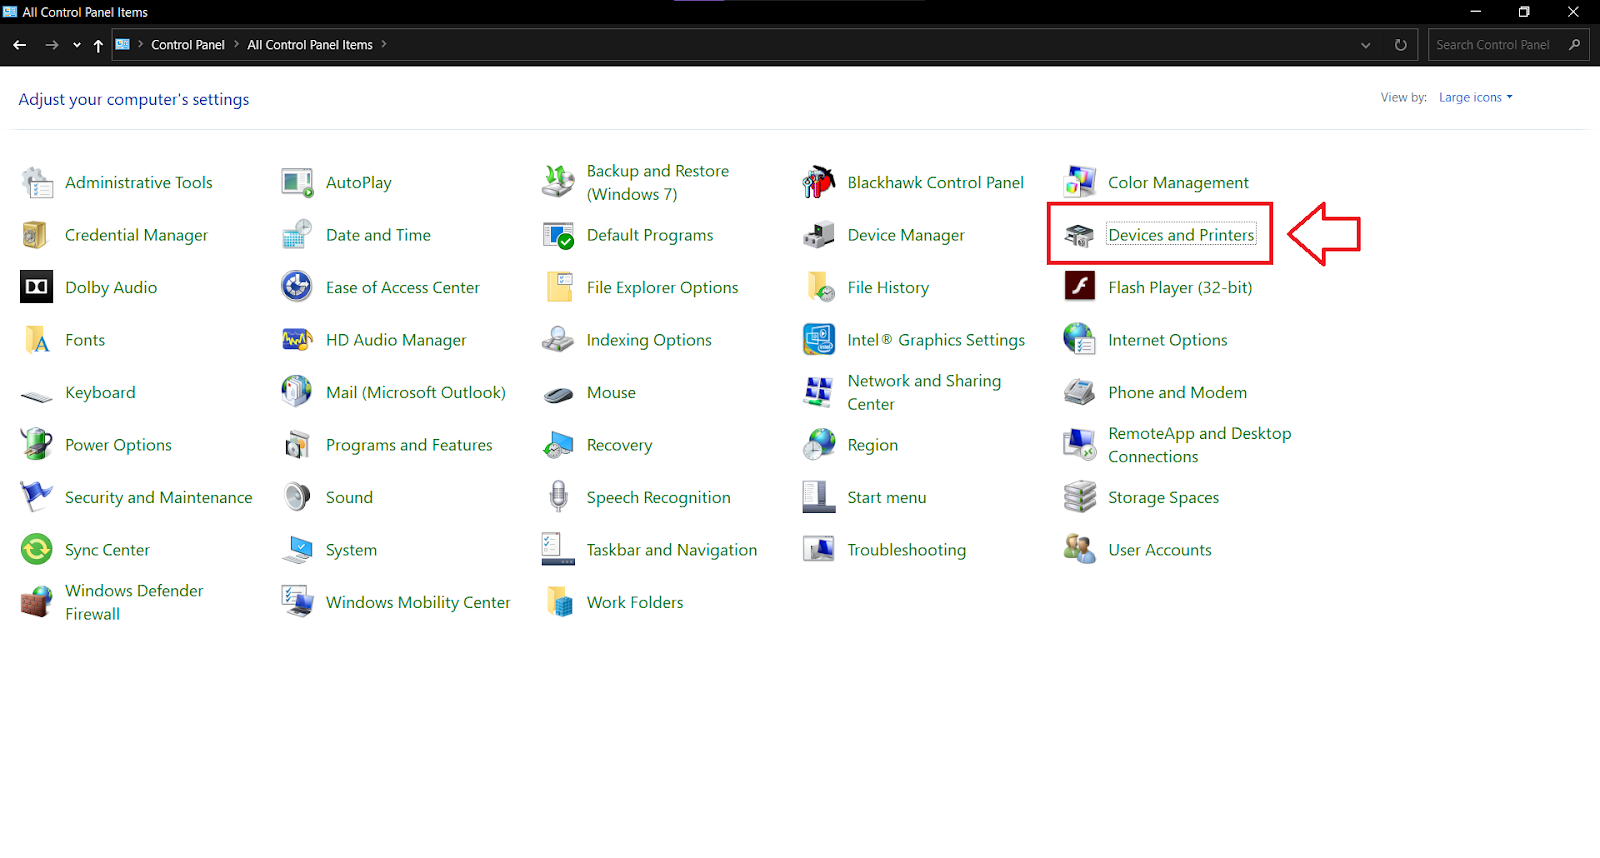
Task: Click the File History icon
Action: (x=819, y=287)
